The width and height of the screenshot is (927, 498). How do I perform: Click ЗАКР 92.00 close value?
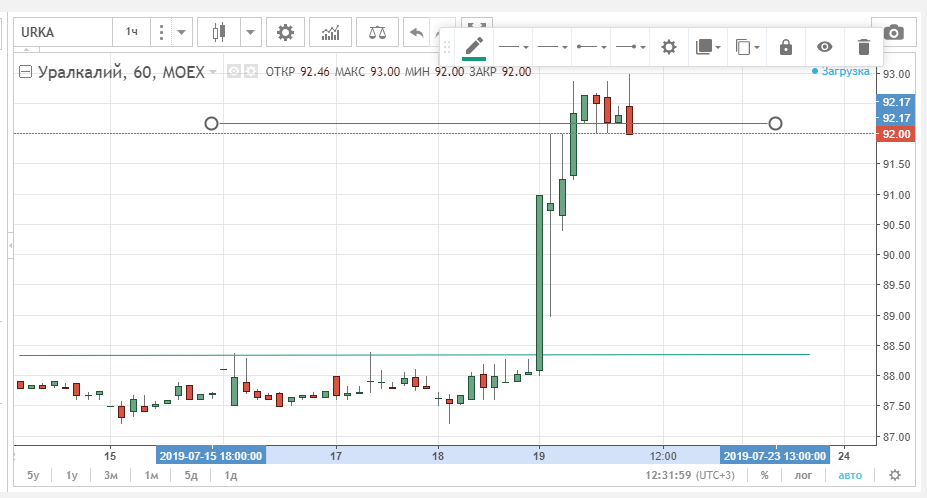[x=500, y=72]
